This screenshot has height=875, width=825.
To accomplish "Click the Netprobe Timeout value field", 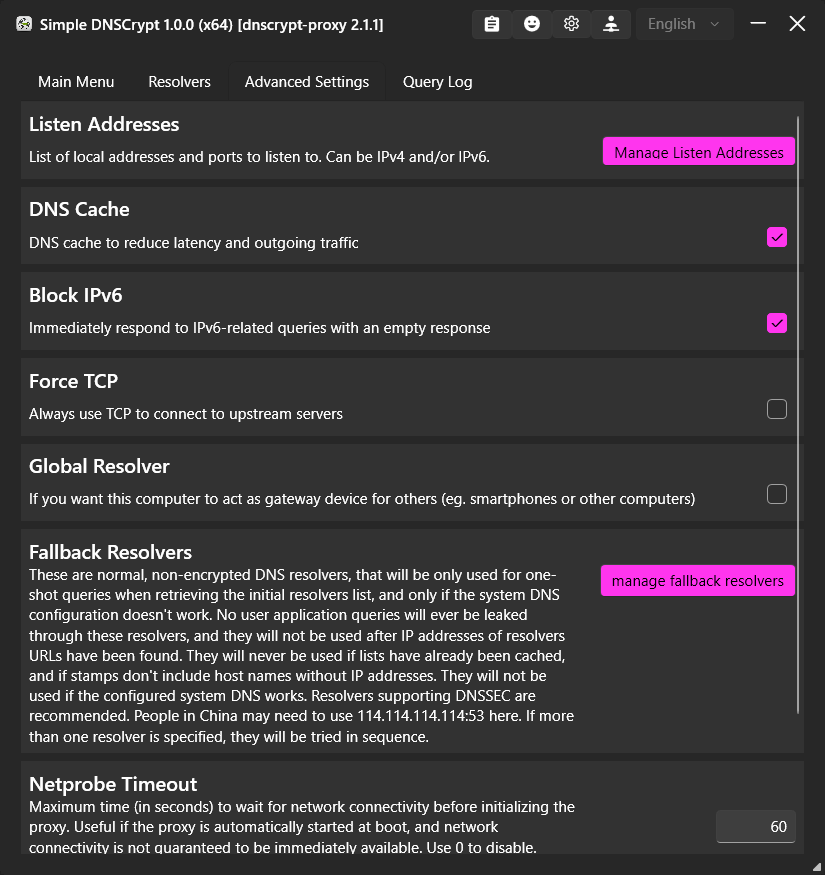I will (756, 826).
